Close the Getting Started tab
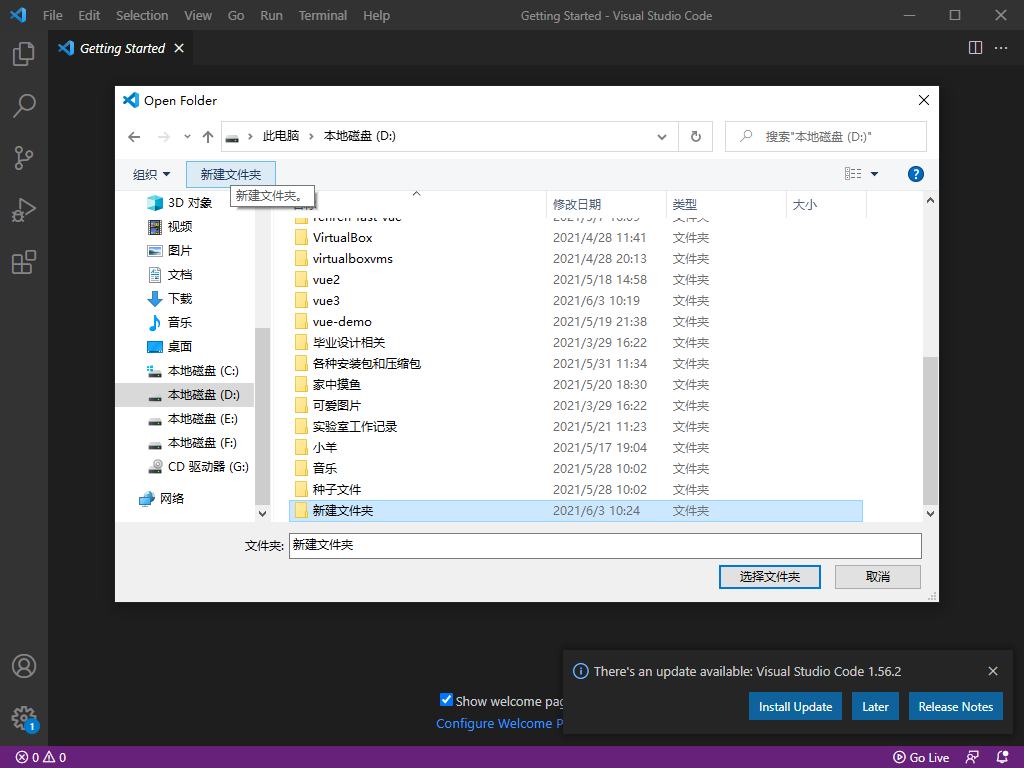 coord(179,48)
